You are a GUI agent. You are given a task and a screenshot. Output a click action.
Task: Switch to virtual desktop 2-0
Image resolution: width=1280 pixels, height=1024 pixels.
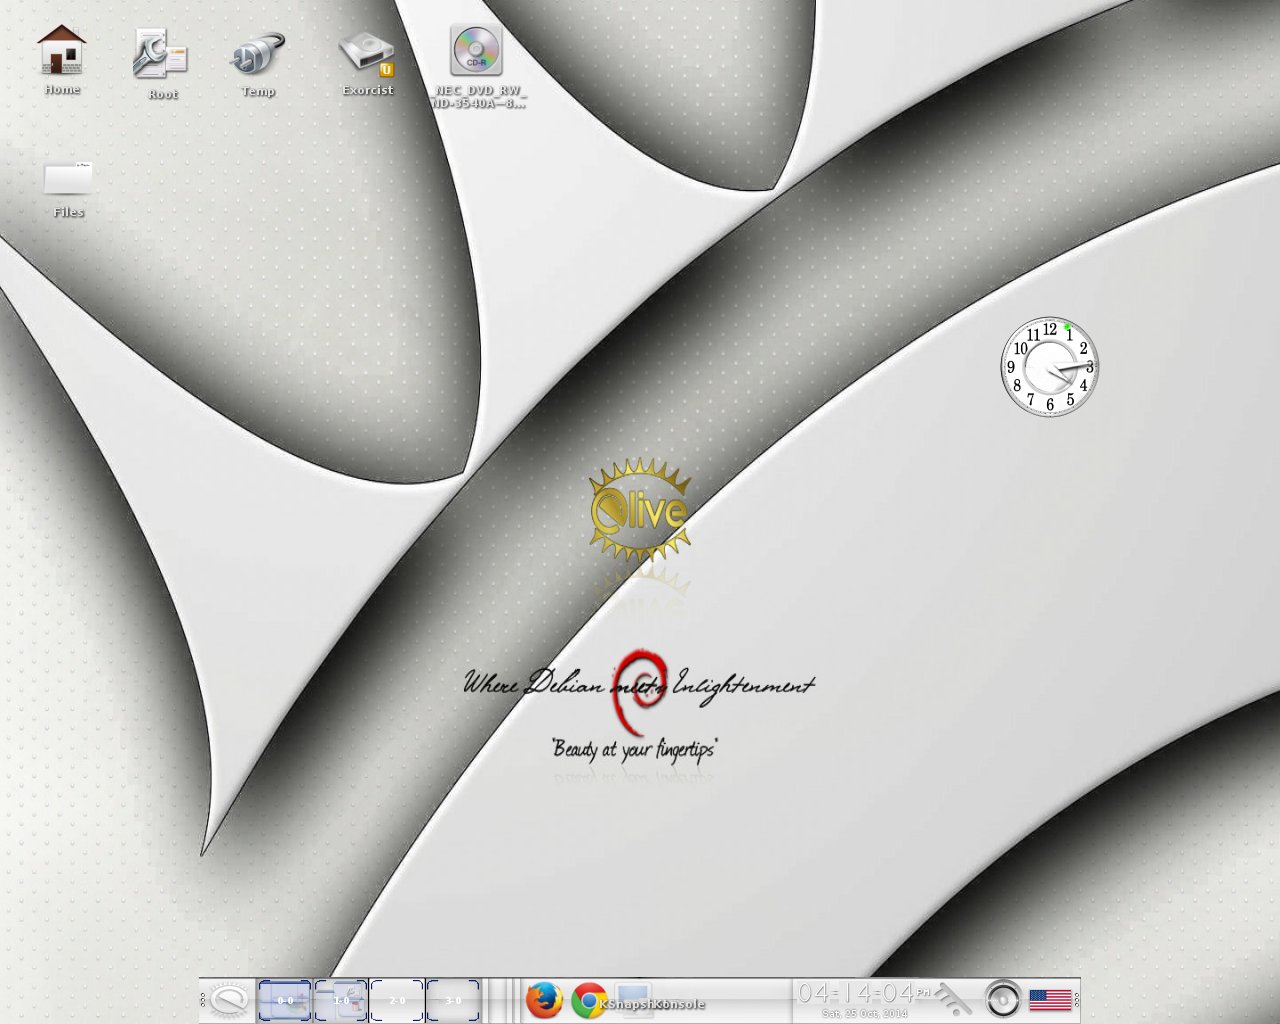397,1000
